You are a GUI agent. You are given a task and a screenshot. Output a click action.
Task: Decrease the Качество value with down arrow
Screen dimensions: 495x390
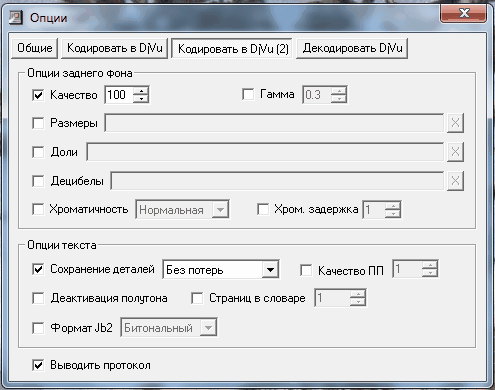click(141, 99)
